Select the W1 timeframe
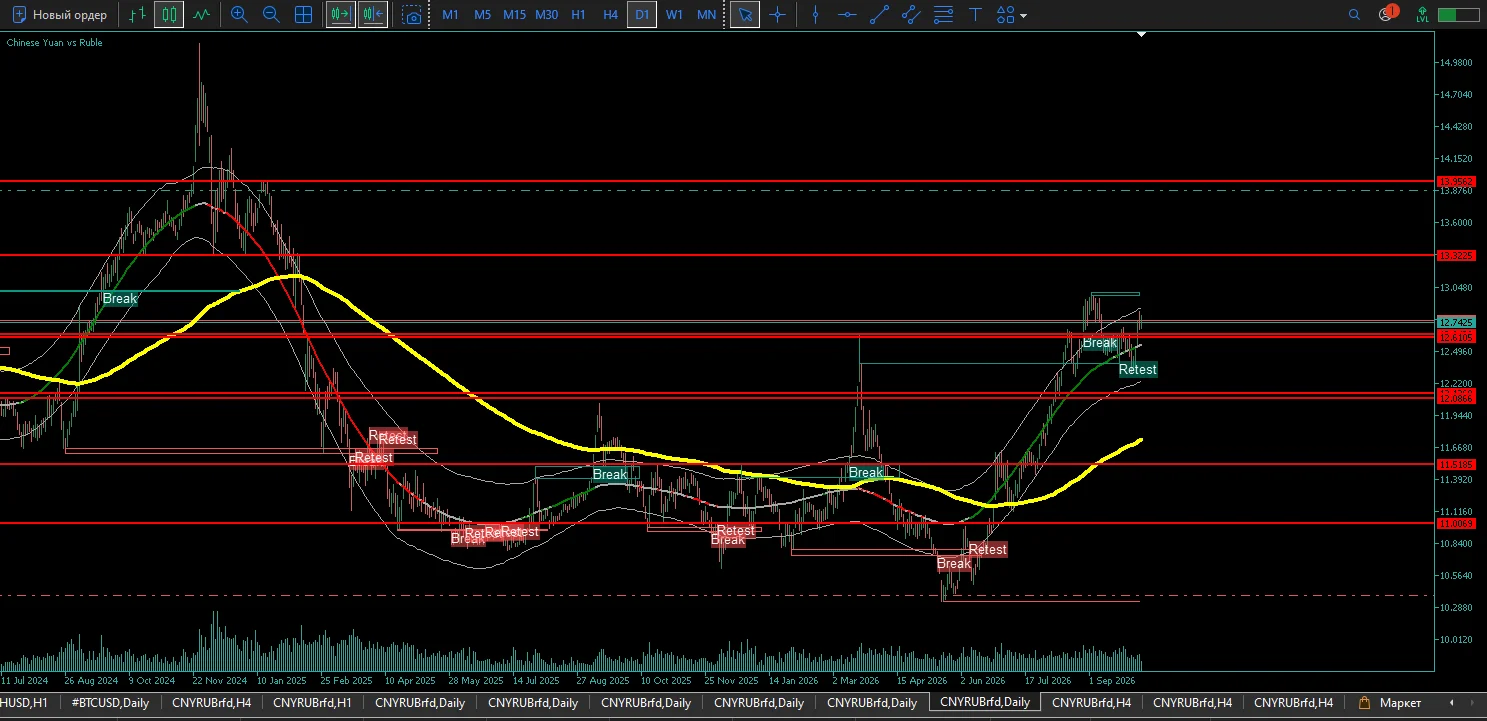1487x721 pixels. pyautogui.click(x=675, y=15)
